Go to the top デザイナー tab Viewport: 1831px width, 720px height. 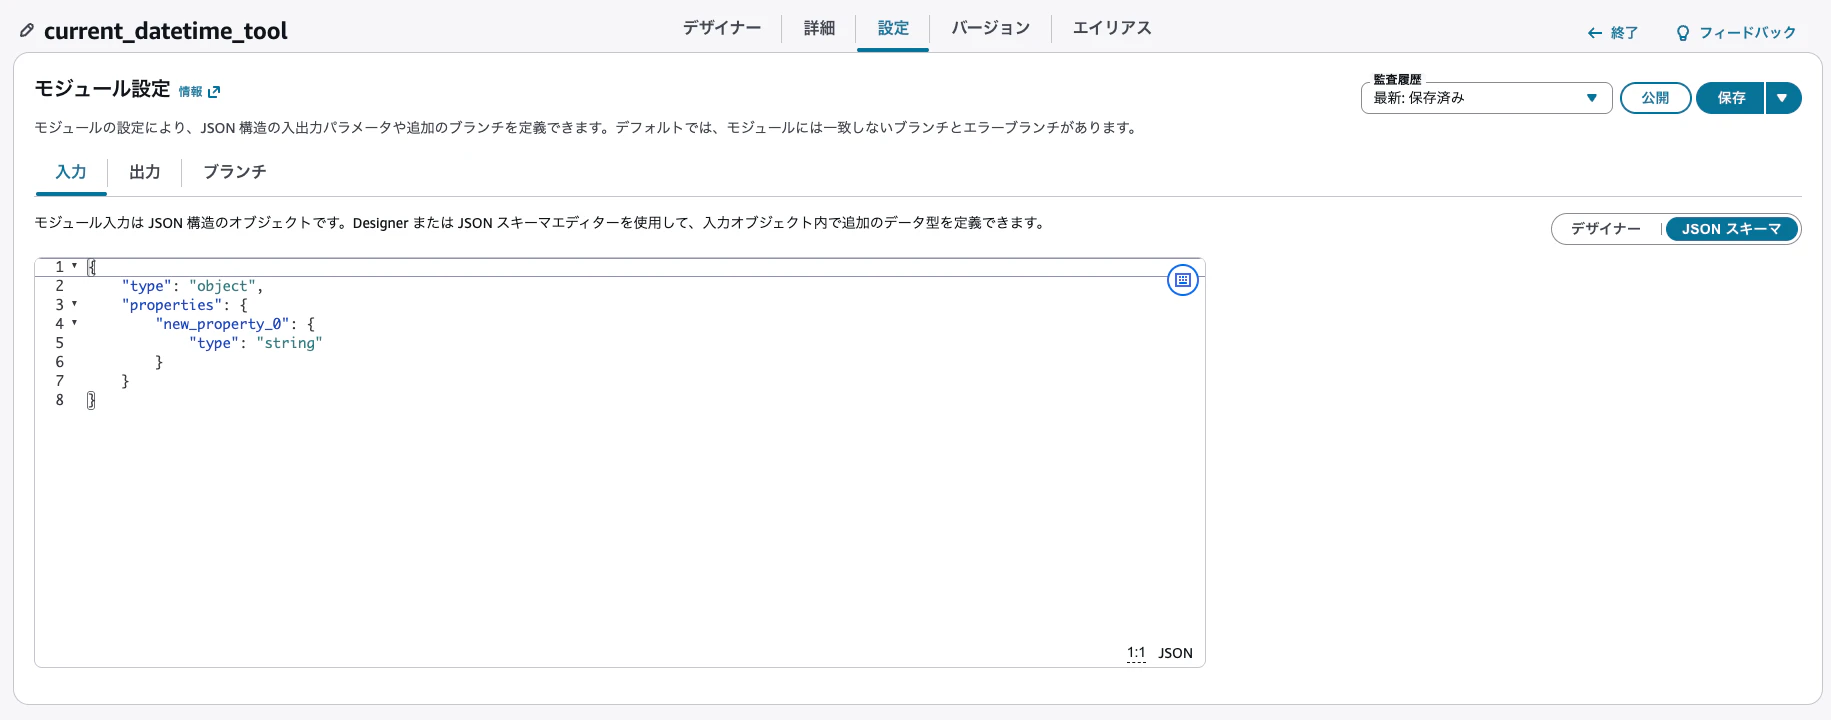pos(722,28)
